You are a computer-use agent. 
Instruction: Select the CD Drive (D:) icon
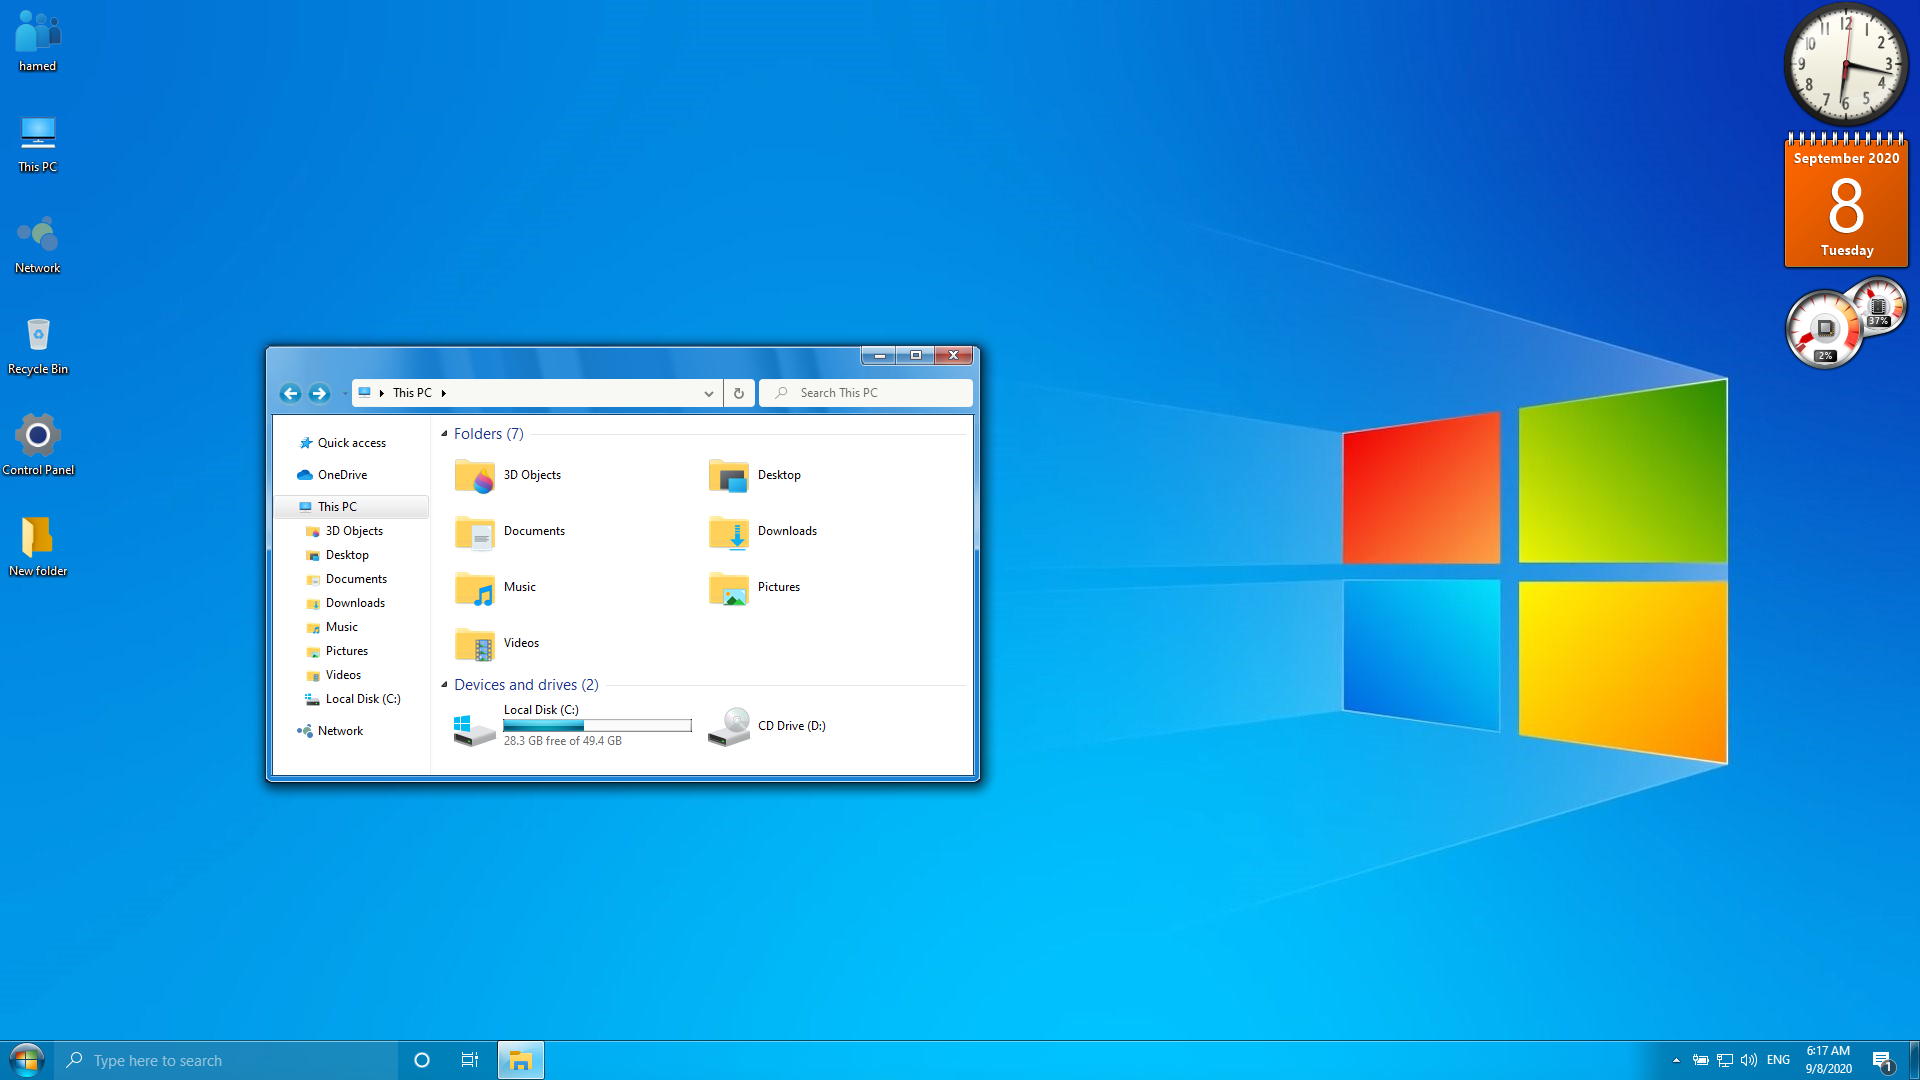tap(729, 727)
